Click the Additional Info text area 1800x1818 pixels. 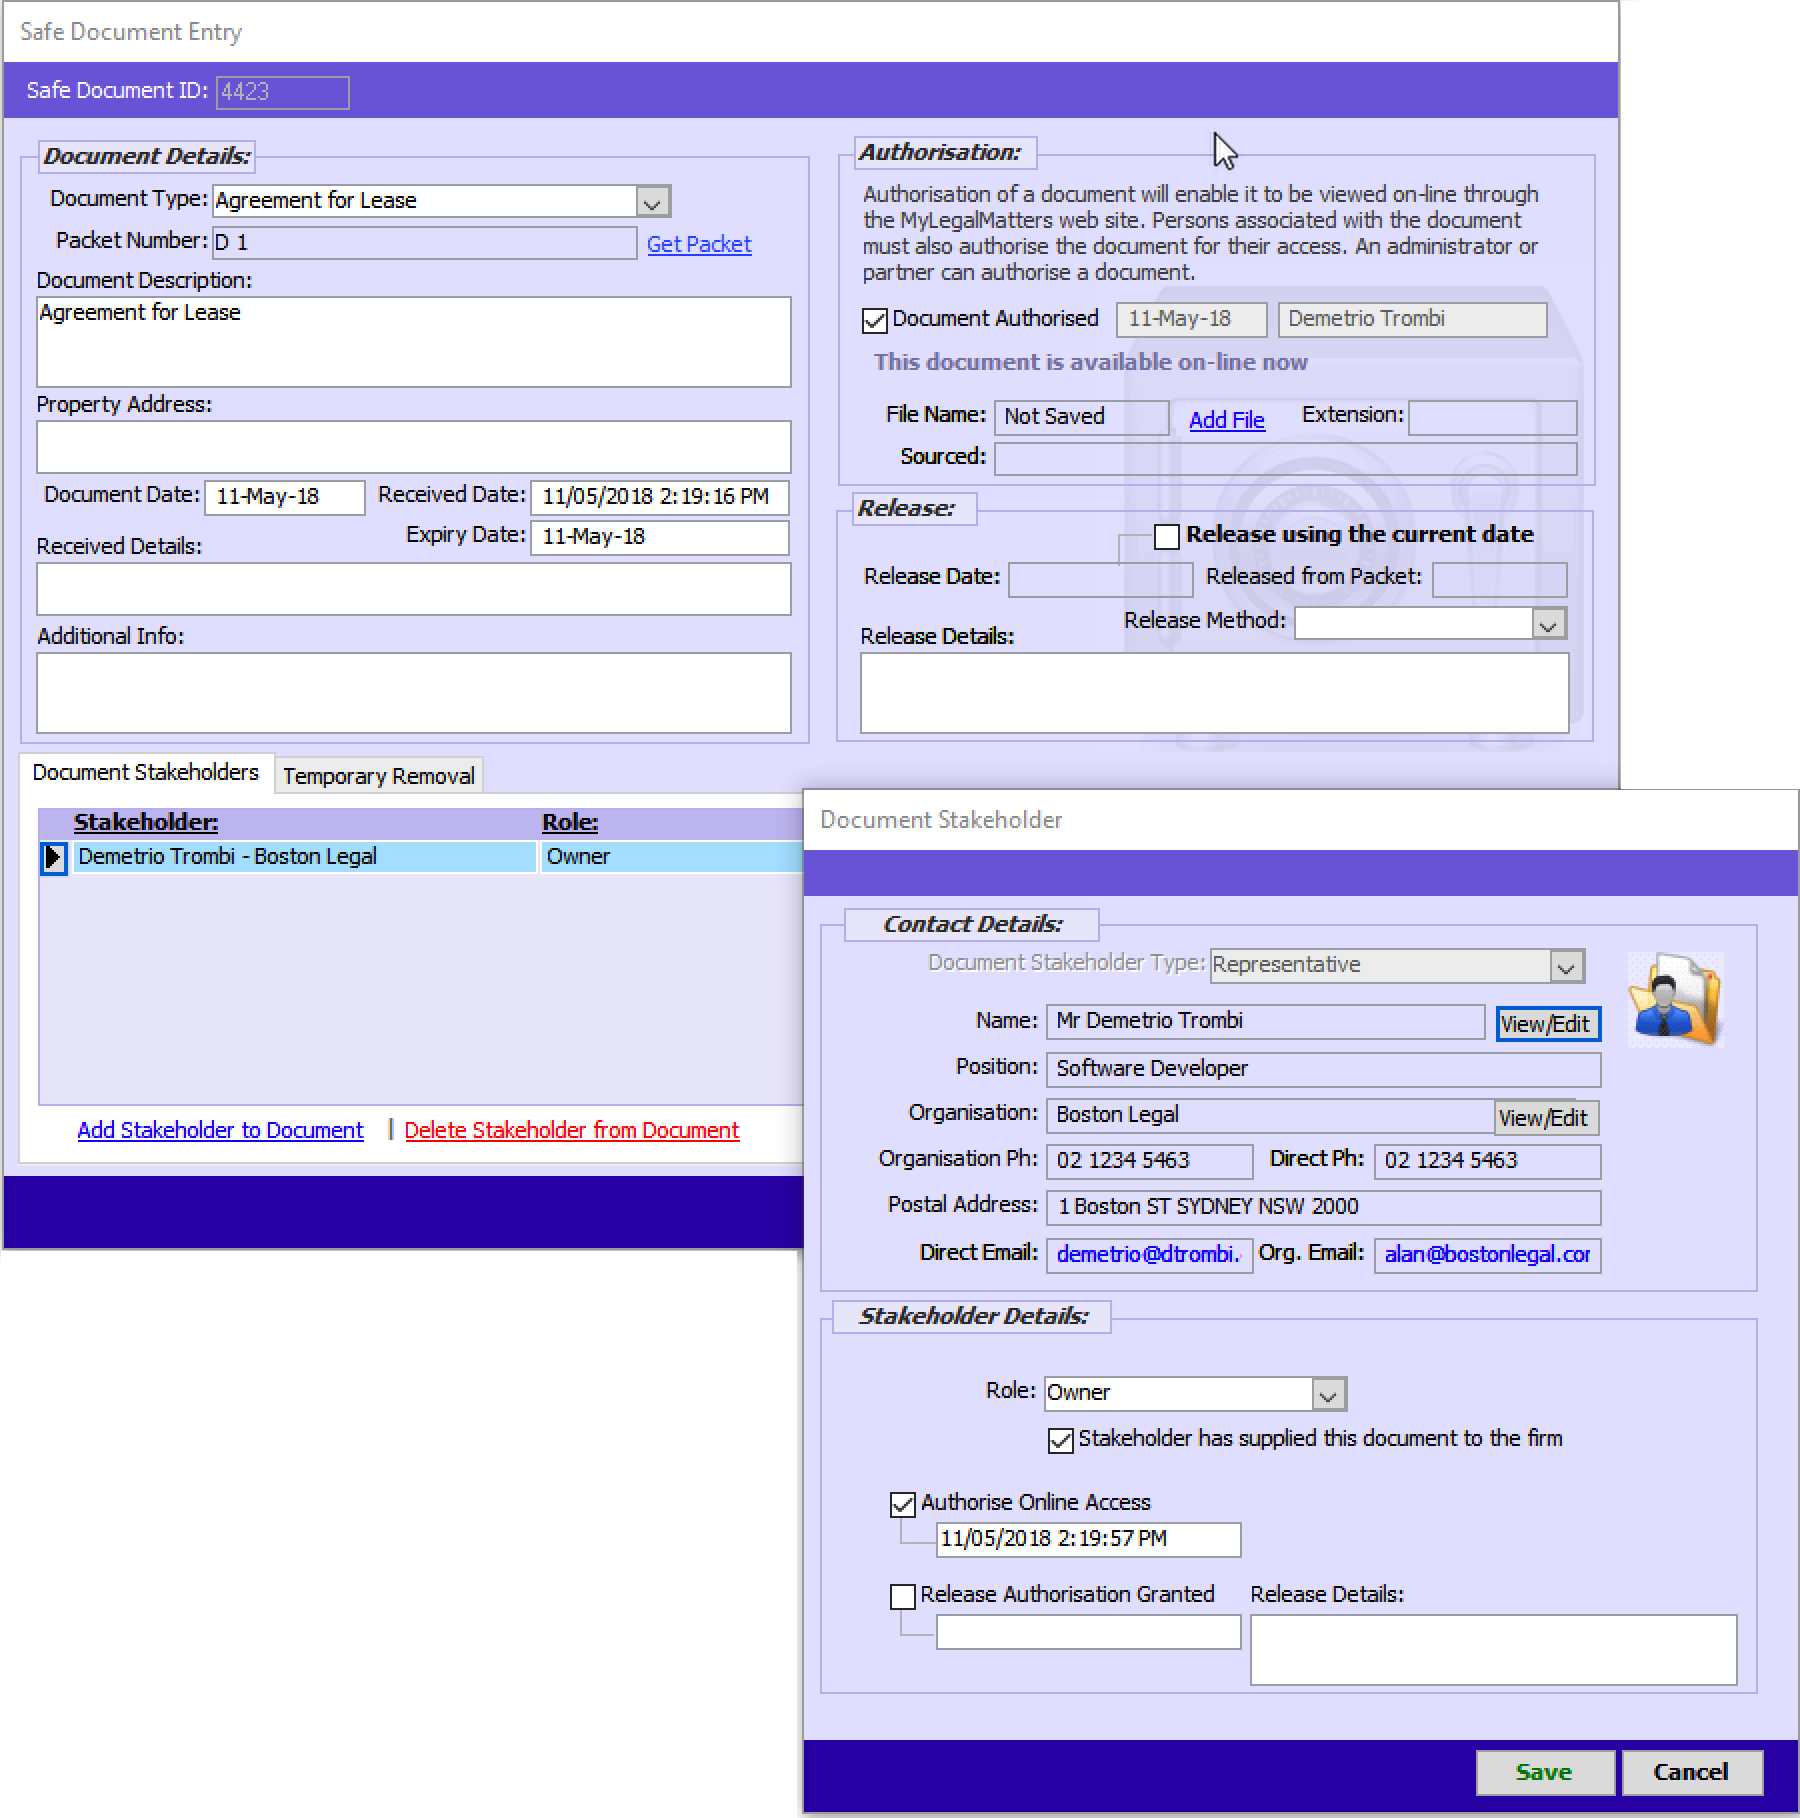pos(414,693)
